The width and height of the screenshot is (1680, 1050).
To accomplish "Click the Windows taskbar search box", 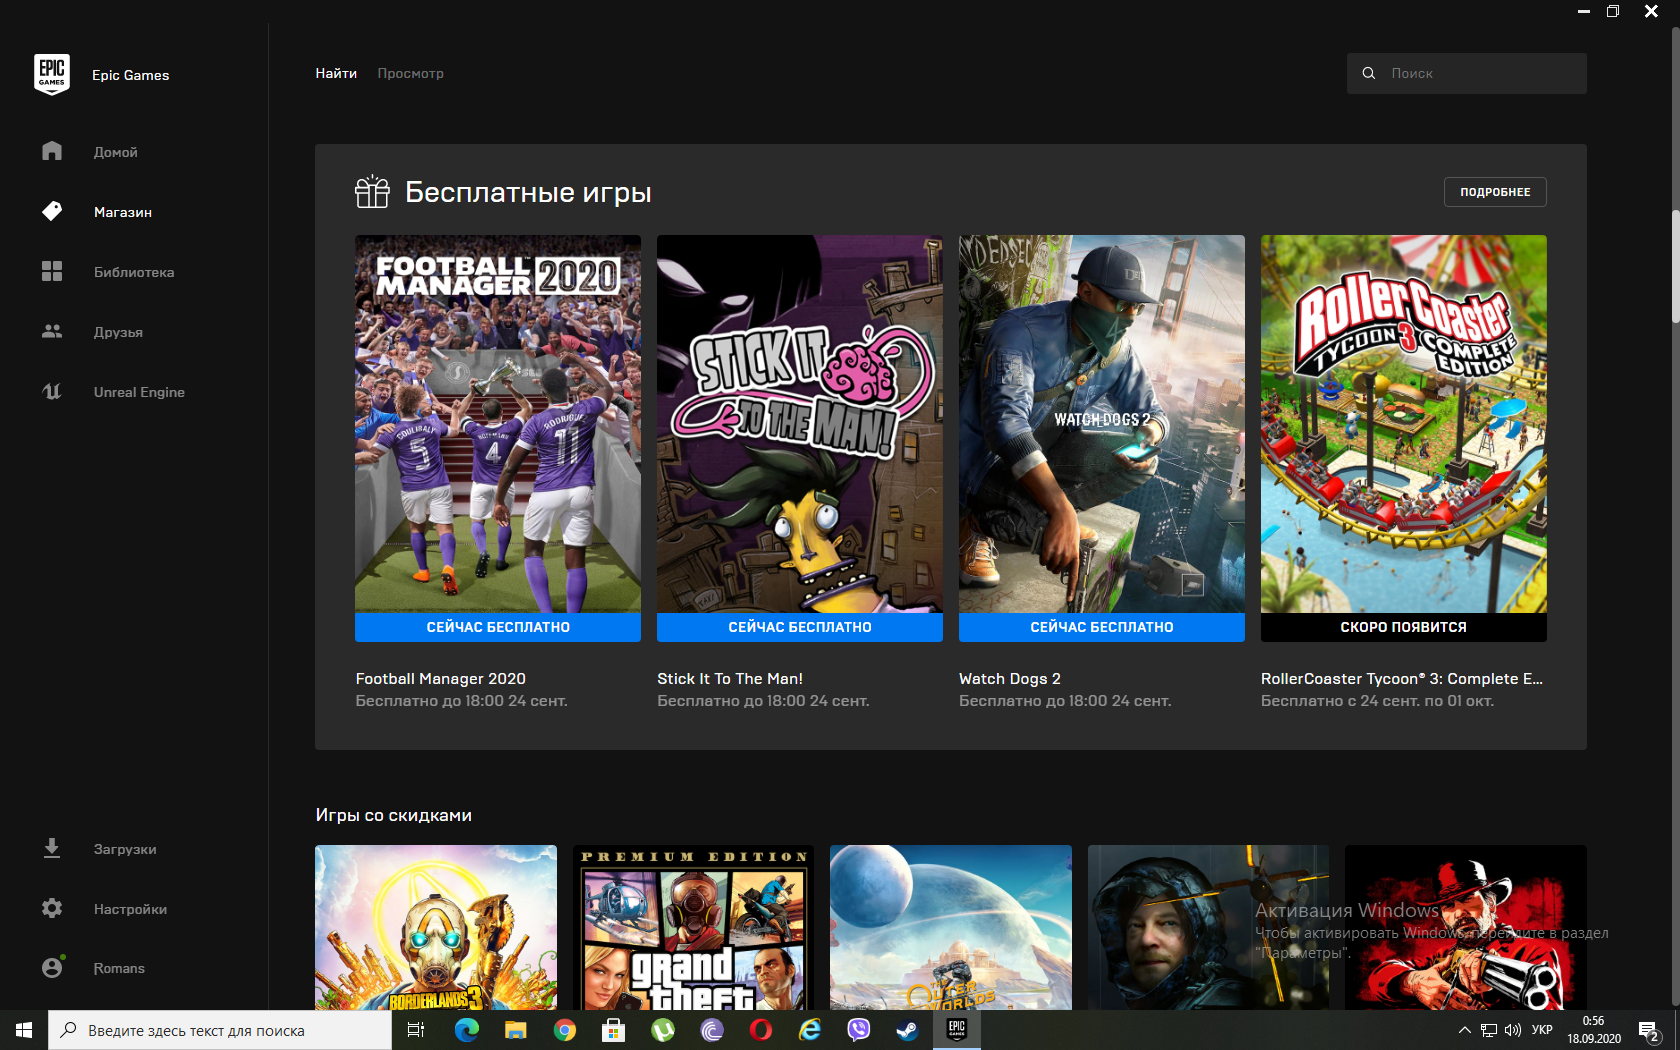I will coord(220,1030).
